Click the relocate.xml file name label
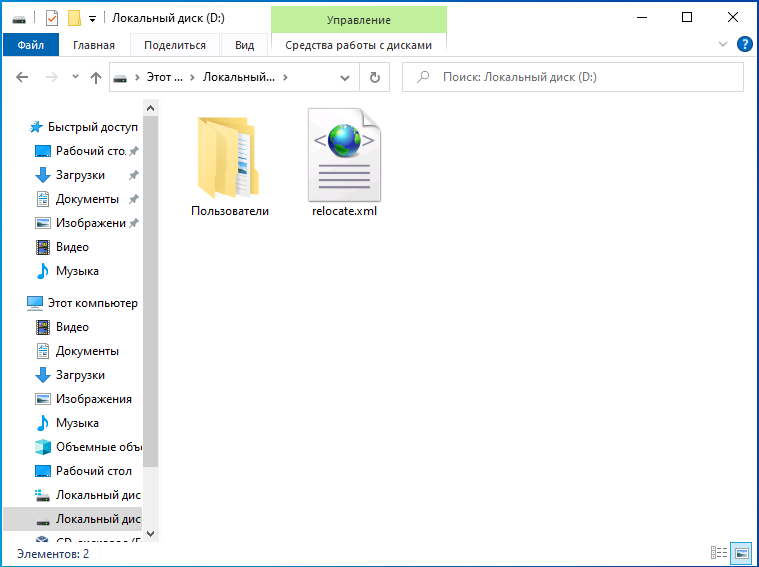 (x=344, y=211)
